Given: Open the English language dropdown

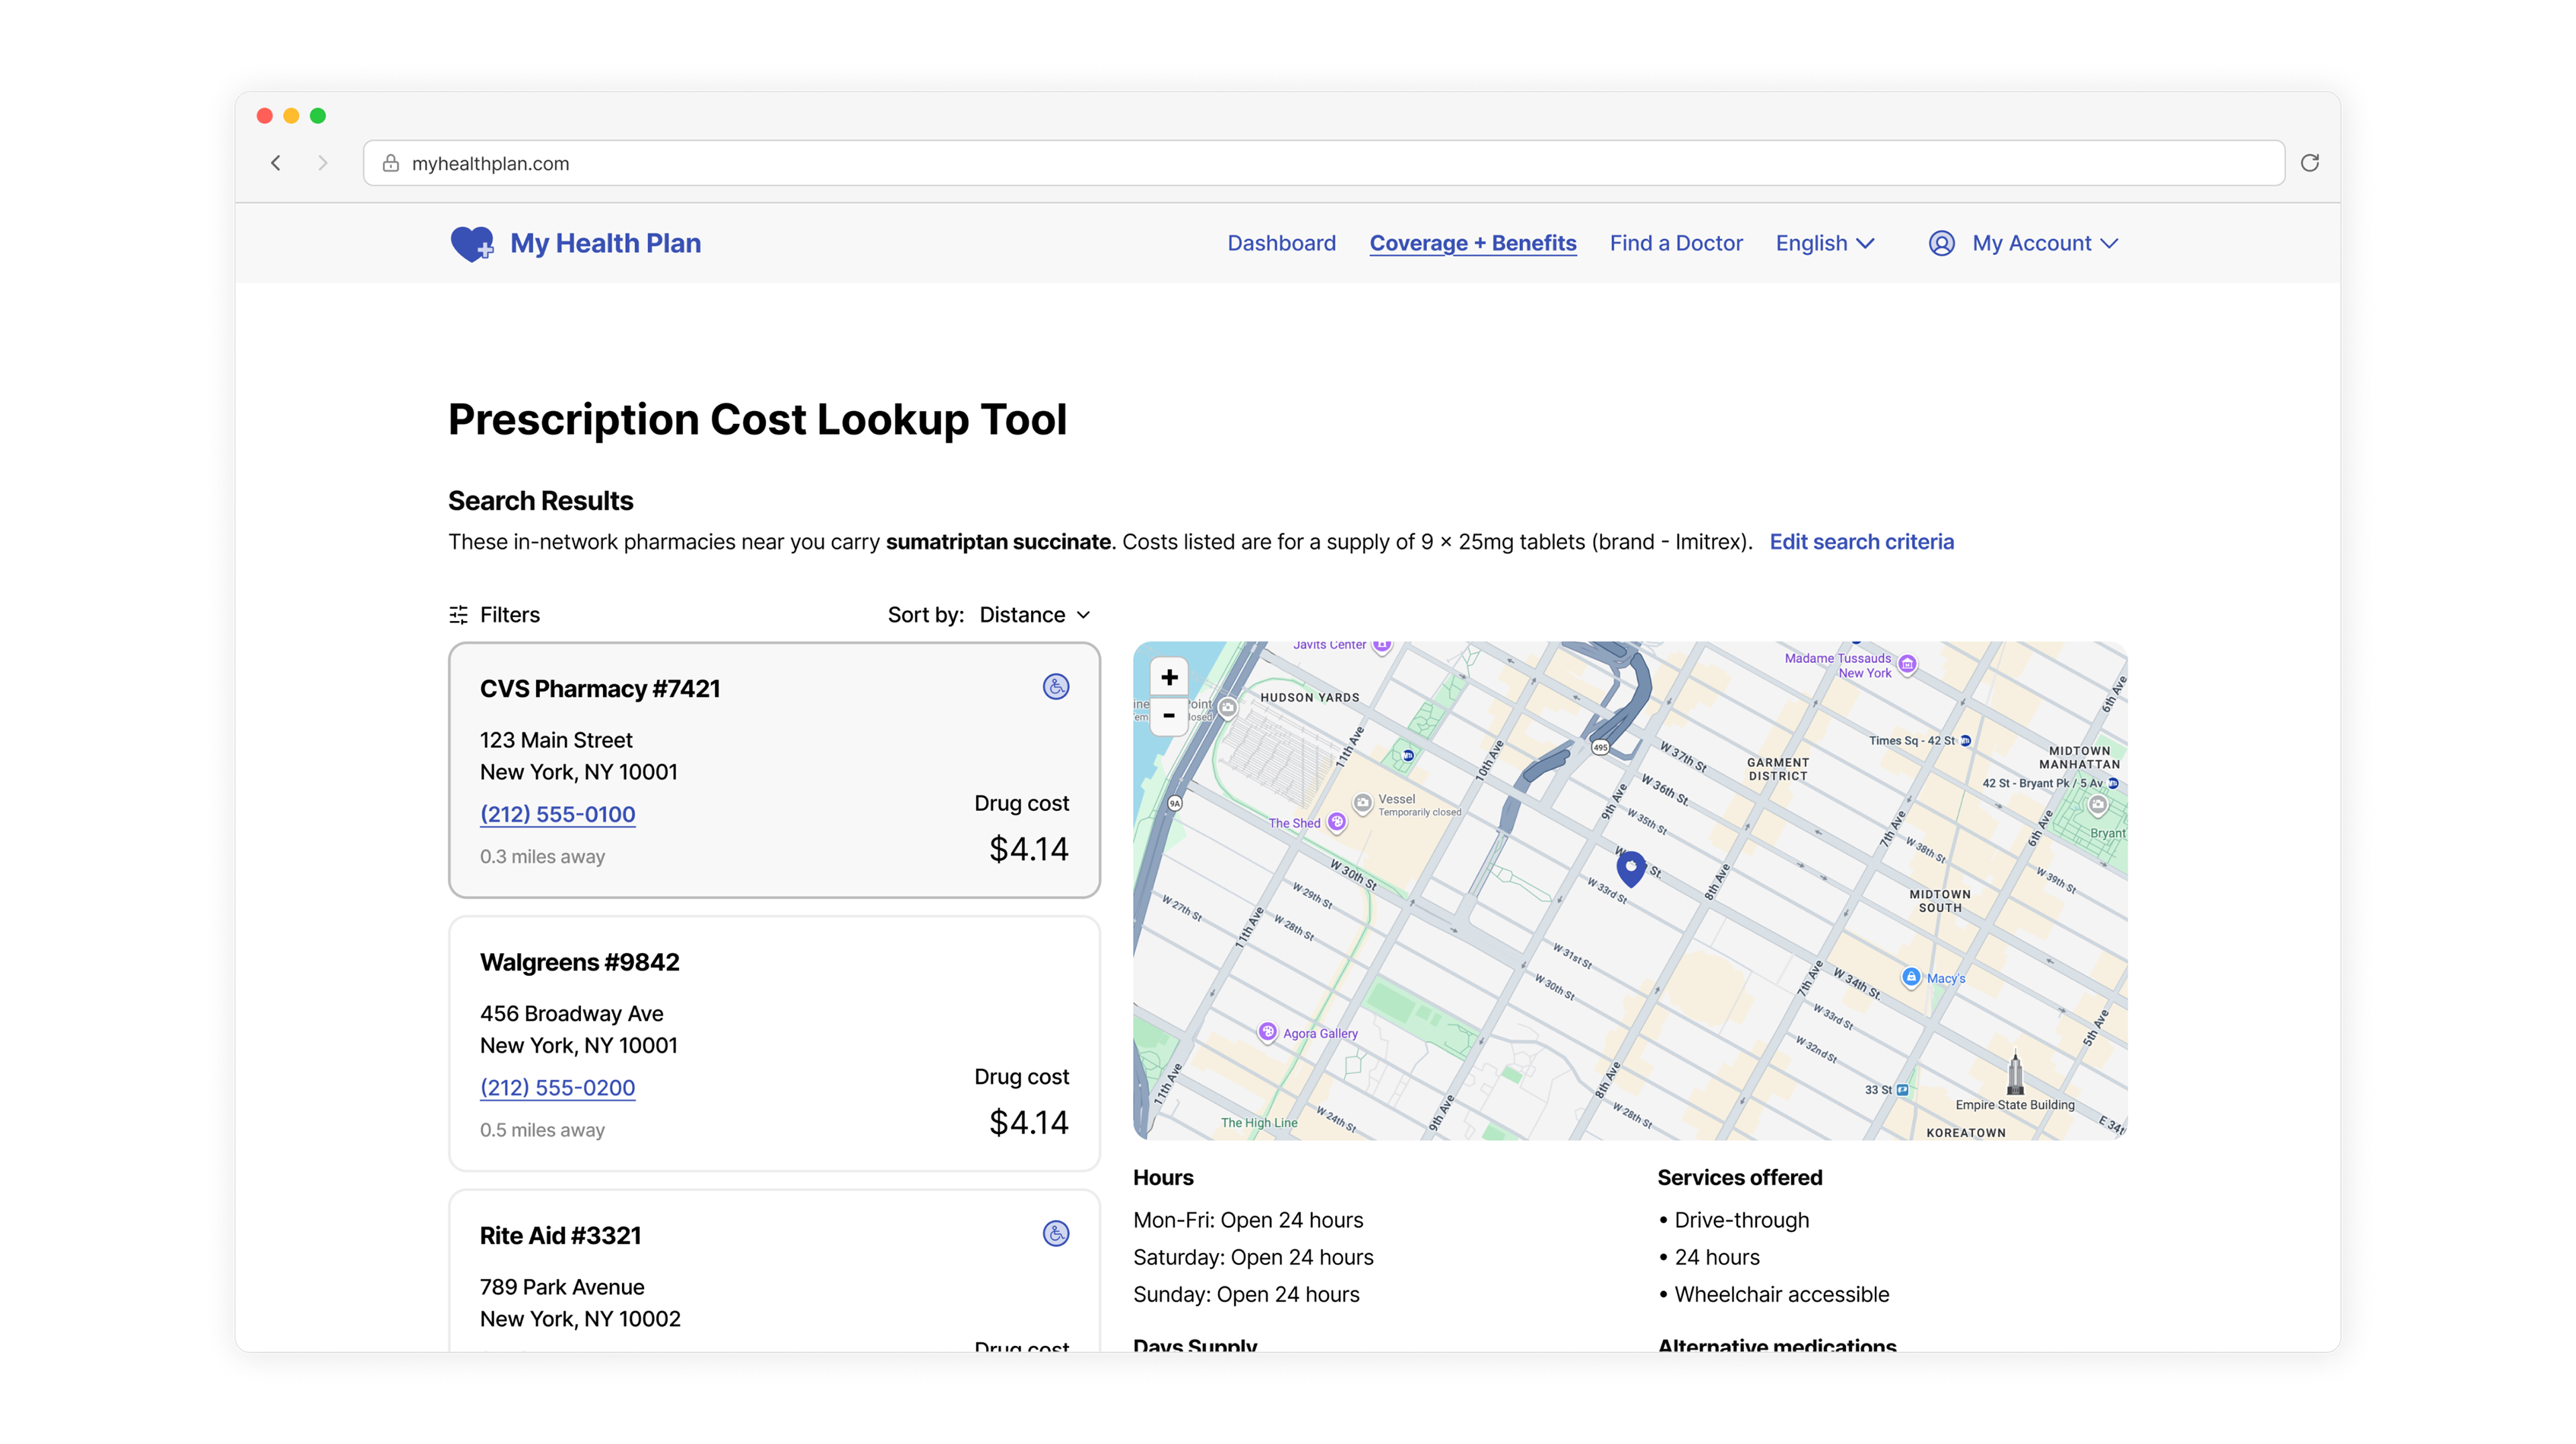Looking at the screenshot, I should [x=1824, y=243].
